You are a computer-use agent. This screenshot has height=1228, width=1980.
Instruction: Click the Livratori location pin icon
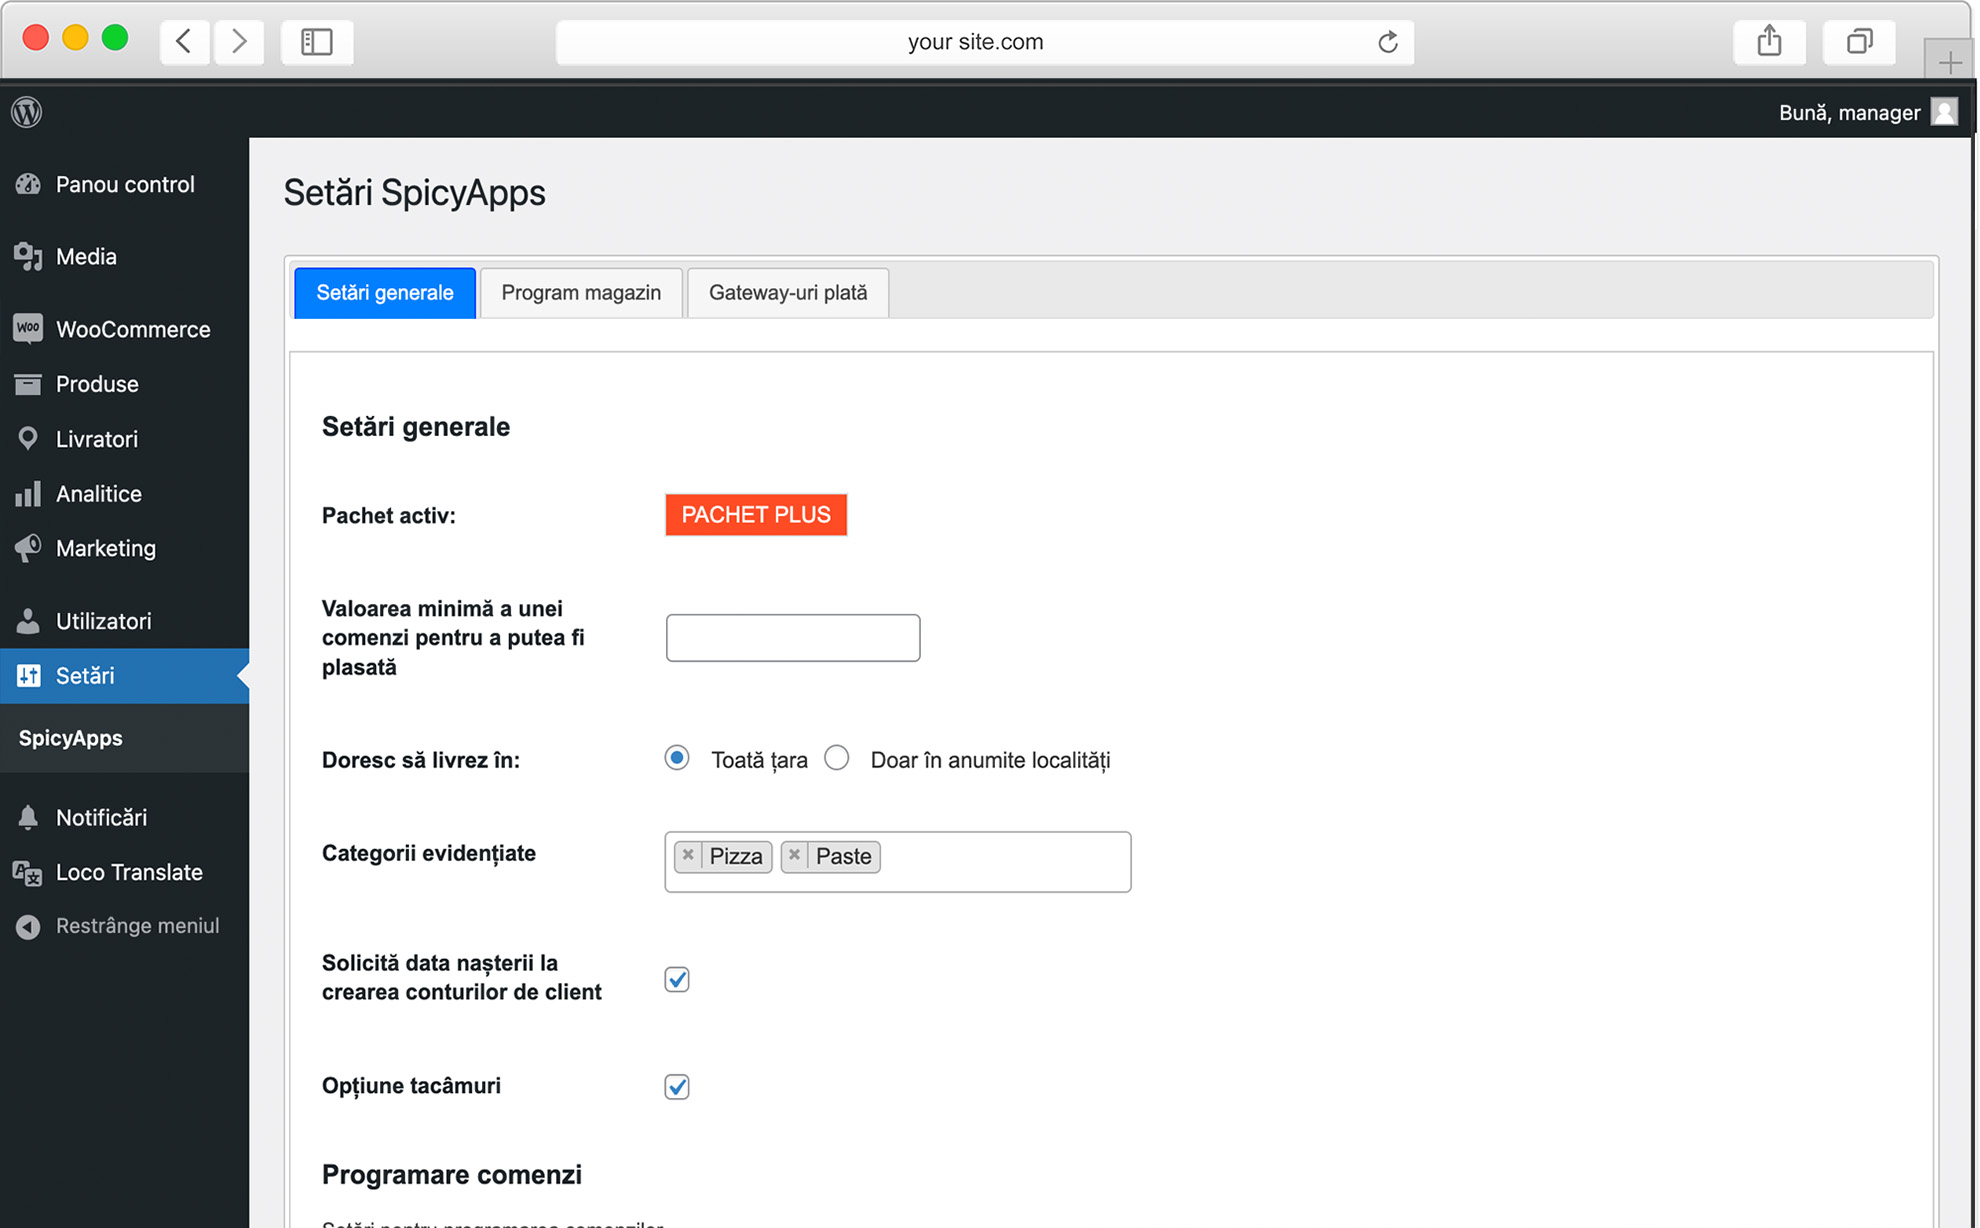pos(28,439)
